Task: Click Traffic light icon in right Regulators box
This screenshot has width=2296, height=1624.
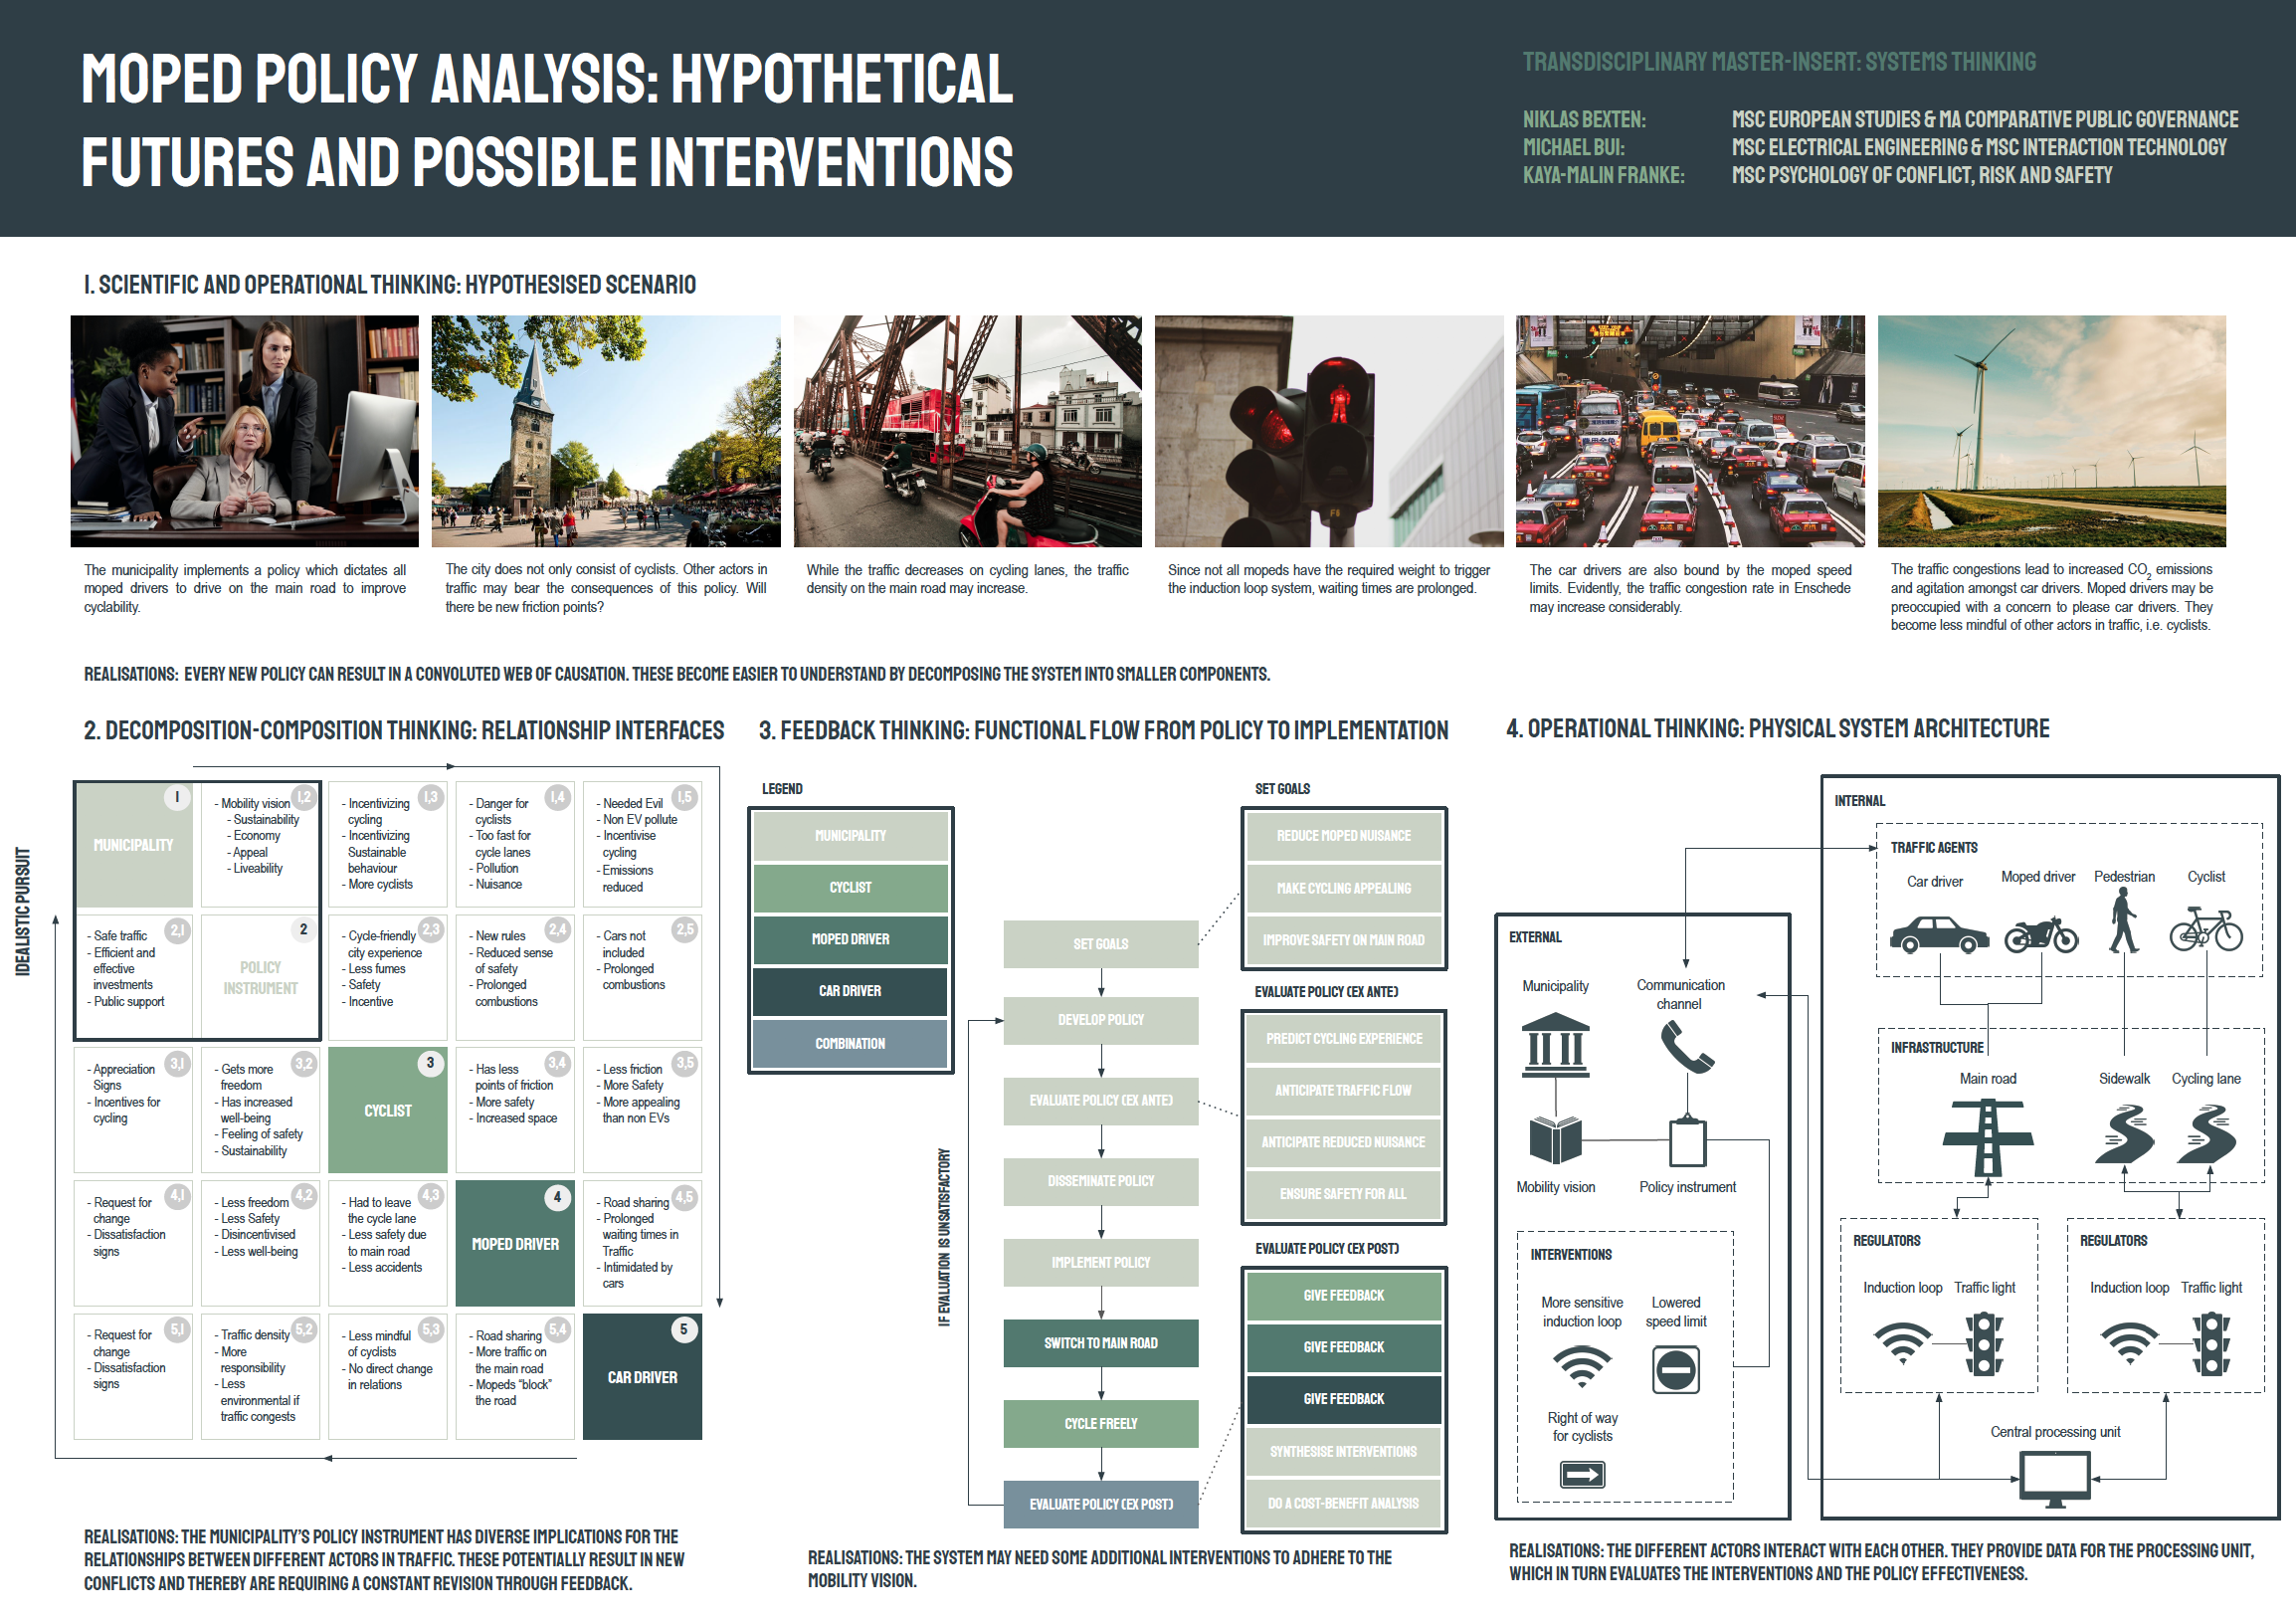Action: pos(2212,1345)
